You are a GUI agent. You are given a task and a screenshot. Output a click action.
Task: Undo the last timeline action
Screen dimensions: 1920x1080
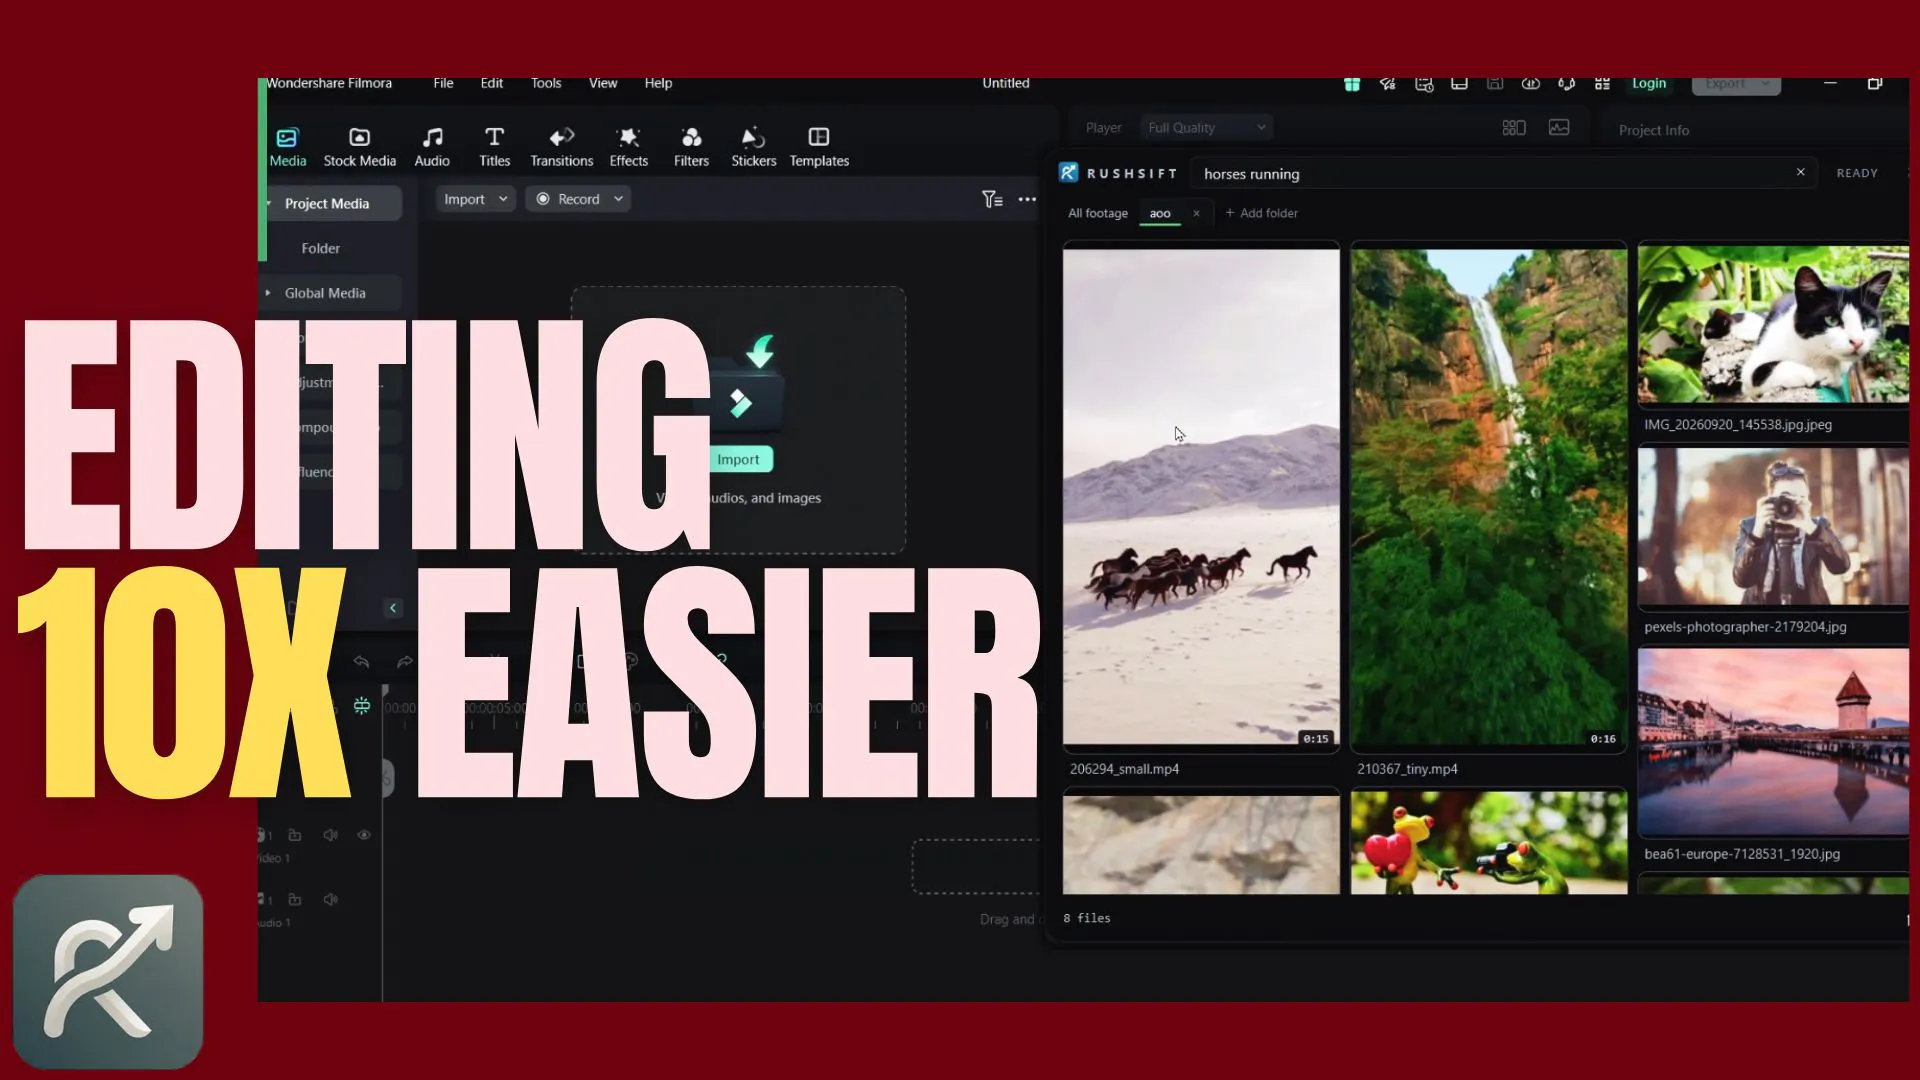361,661
